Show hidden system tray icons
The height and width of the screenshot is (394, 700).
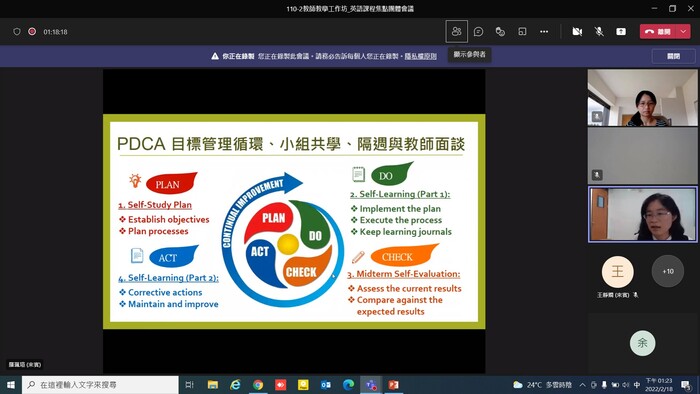pyautogui.click(x=583, y=385)
